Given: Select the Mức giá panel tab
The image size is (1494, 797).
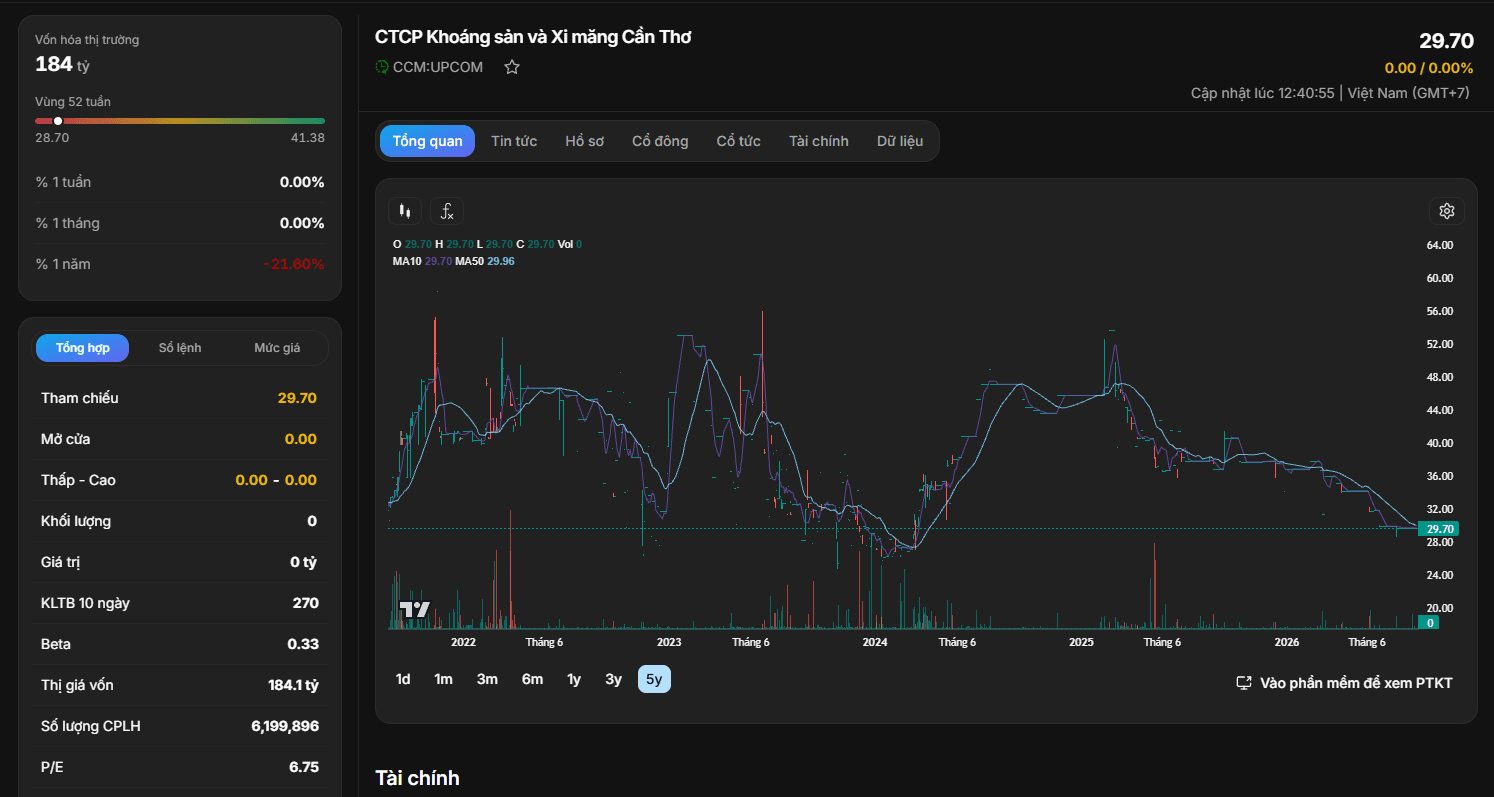Looking at the screenshot, I should coord(277,348).
